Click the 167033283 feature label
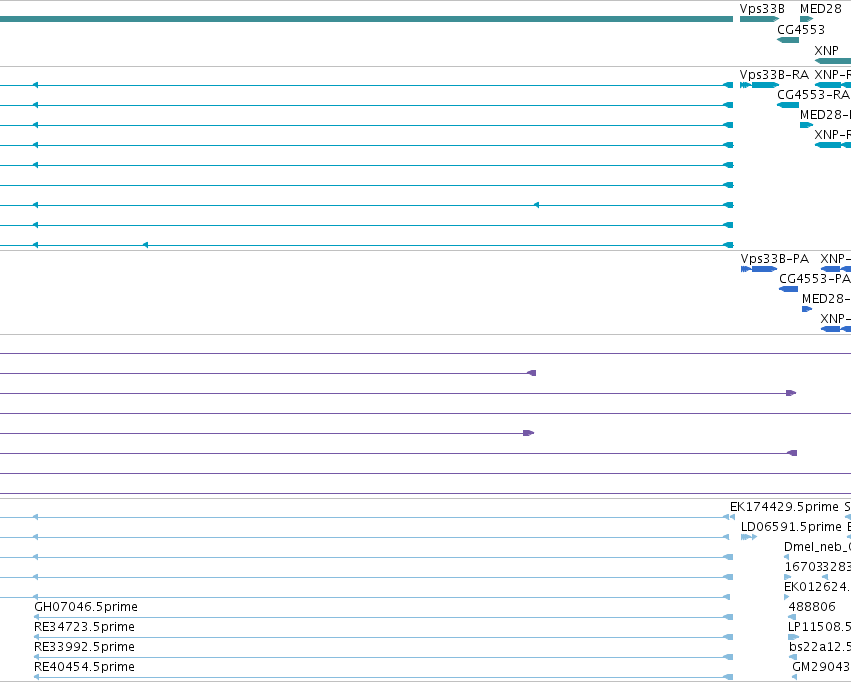The height and width of the screenshot is (682, 851). point(818,566)
